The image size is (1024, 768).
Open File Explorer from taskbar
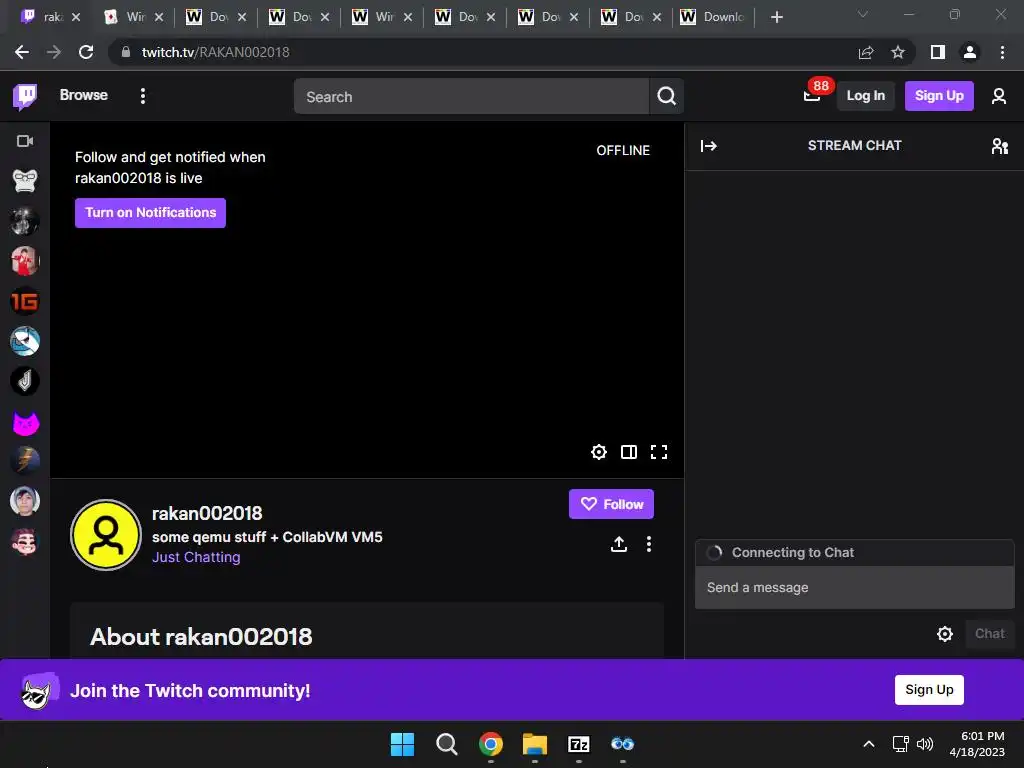pyautogui.click(x=534, y=744)
